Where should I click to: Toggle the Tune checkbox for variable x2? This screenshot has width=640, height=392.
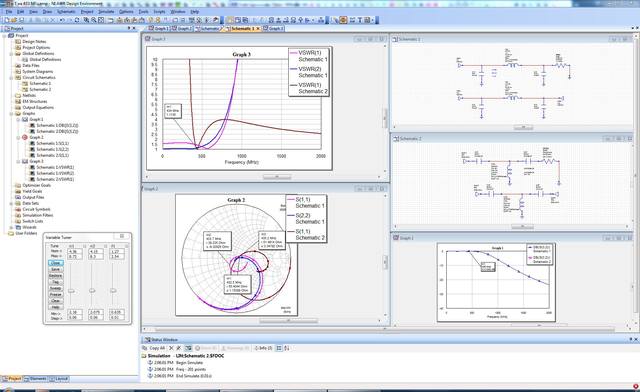point(105,246)
